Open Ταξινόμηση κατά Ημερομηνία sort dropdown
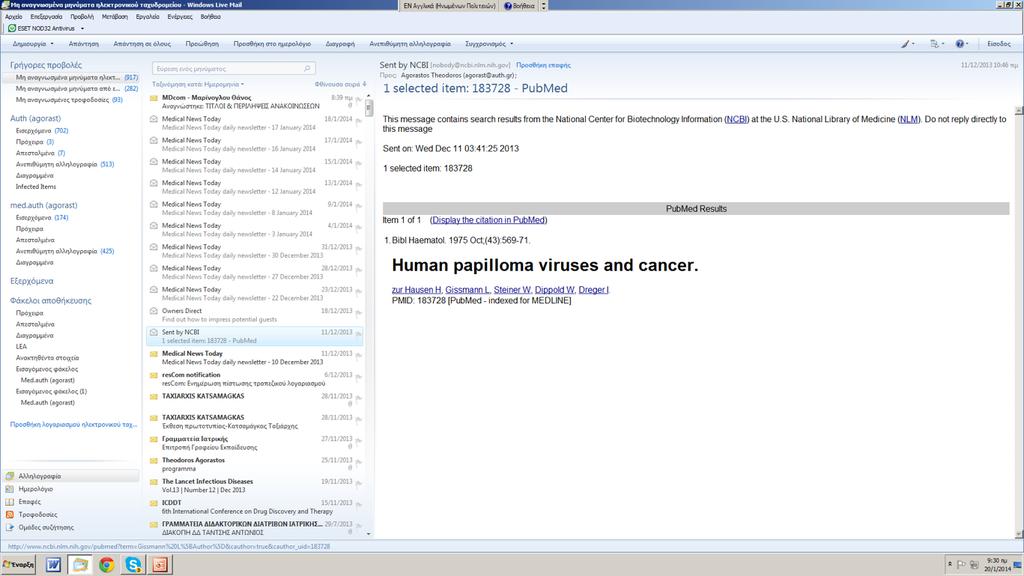This screenshot has width=1024, height=576. click(x=198, y=84)
